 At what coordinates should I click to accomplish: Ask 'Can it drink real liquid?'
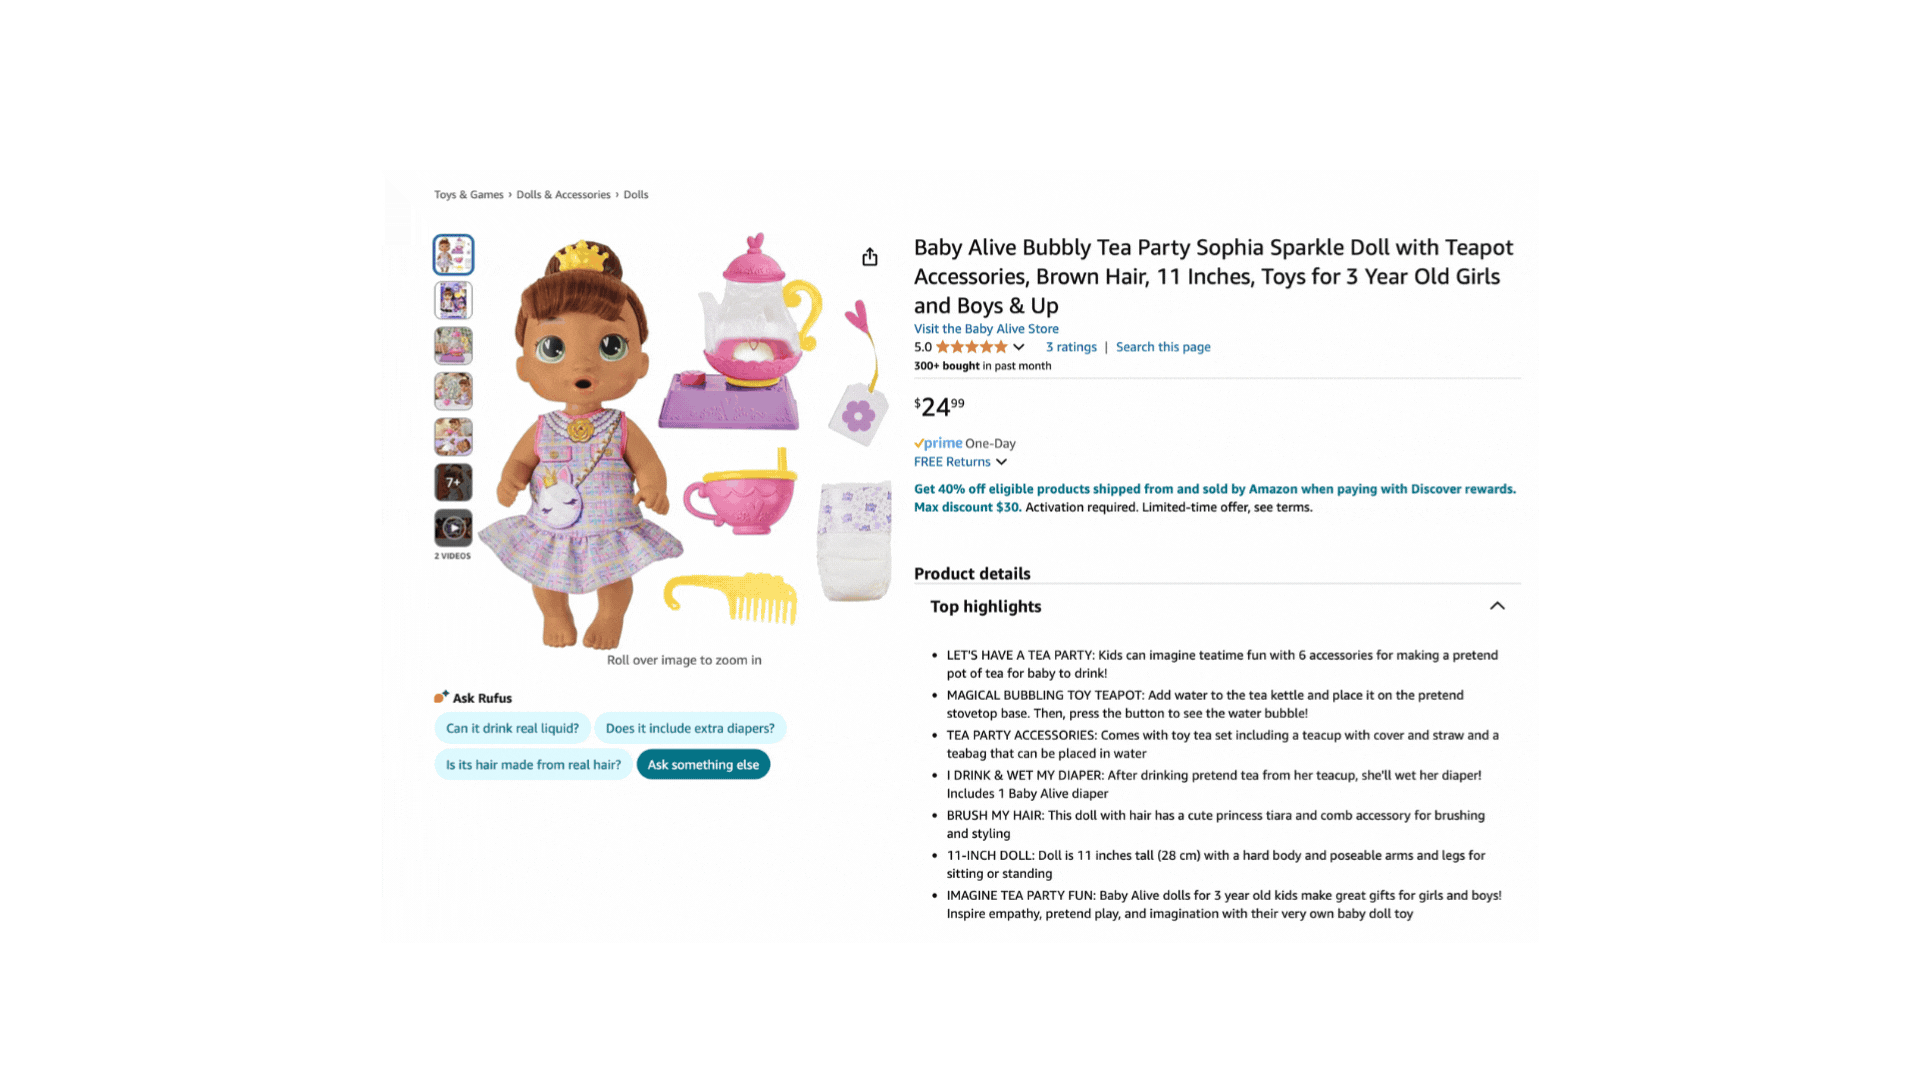point(512,728)
